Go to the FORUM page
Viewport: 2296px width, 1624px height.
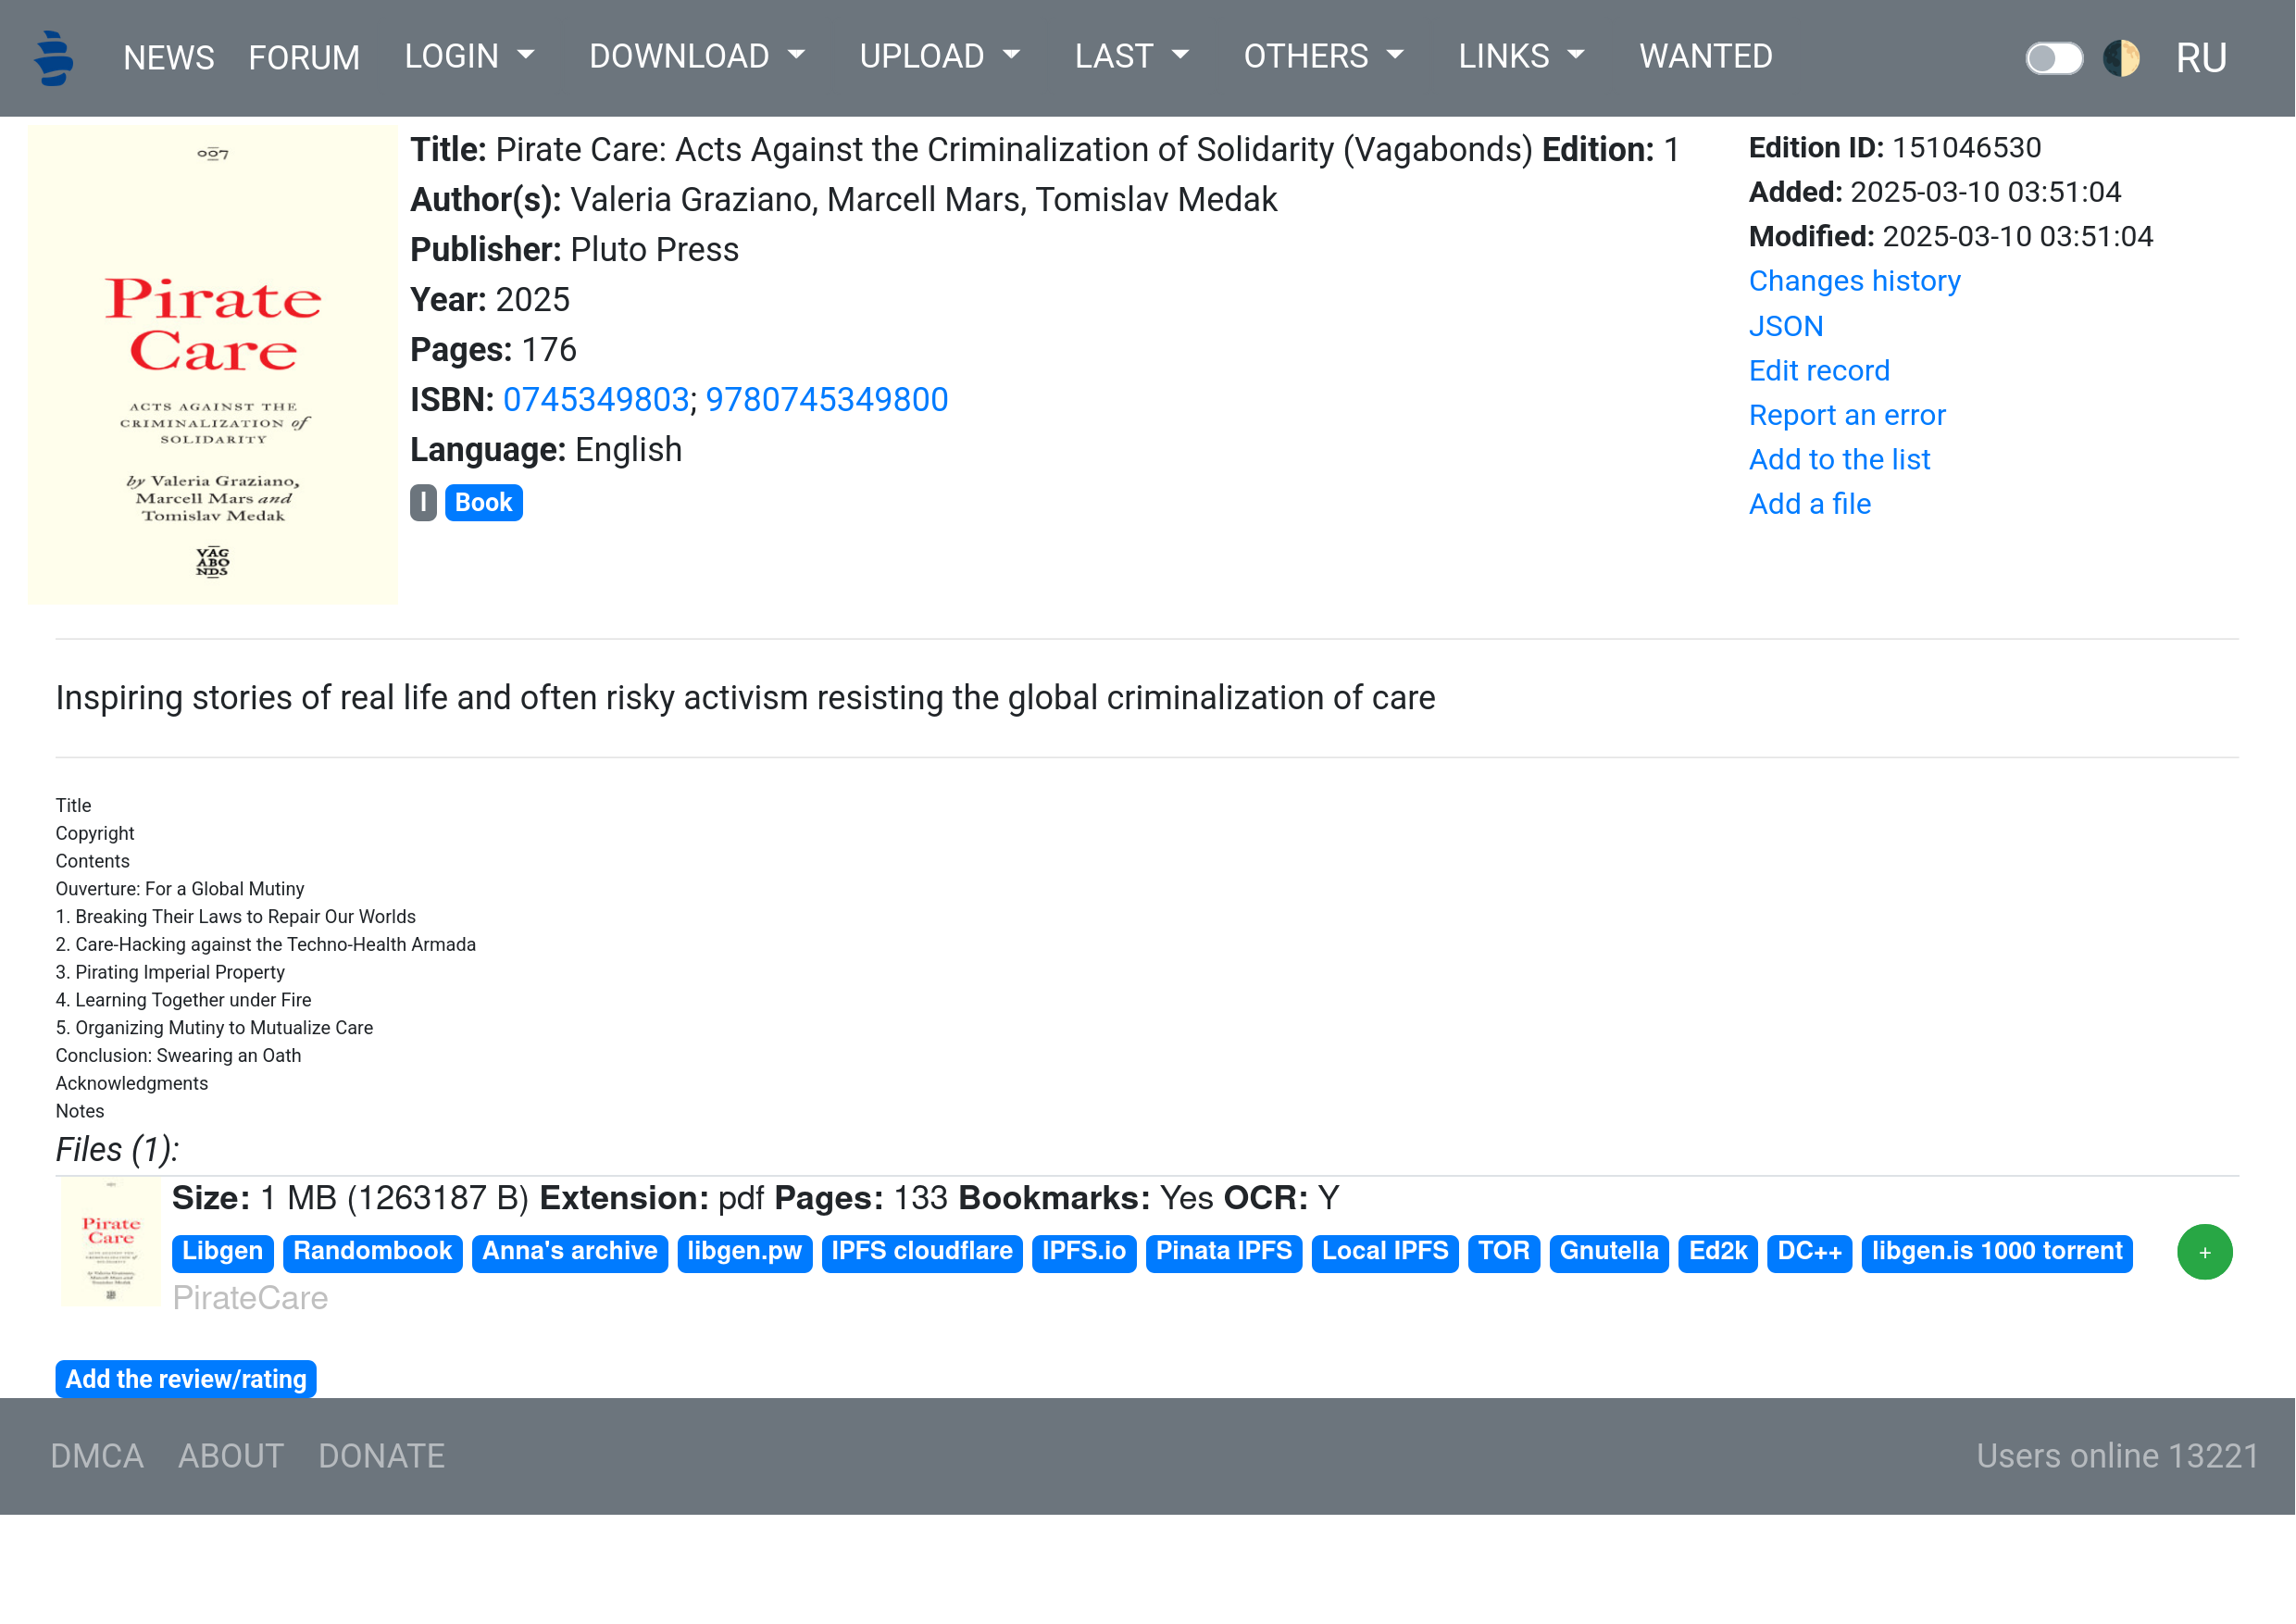(x=304, y=58)
